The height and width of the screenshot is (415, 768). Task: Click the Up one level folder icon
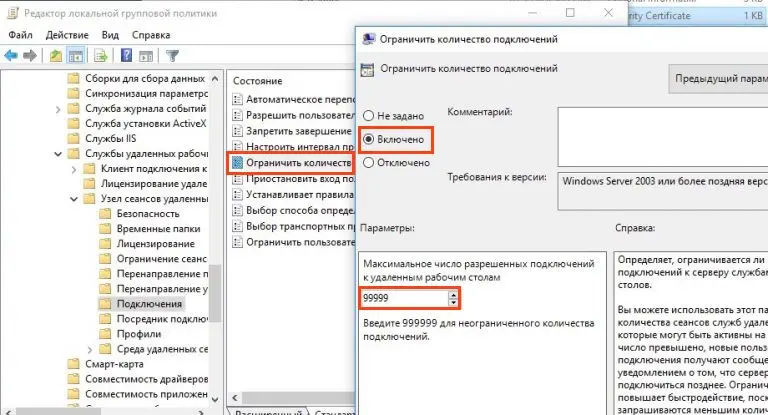56,55
